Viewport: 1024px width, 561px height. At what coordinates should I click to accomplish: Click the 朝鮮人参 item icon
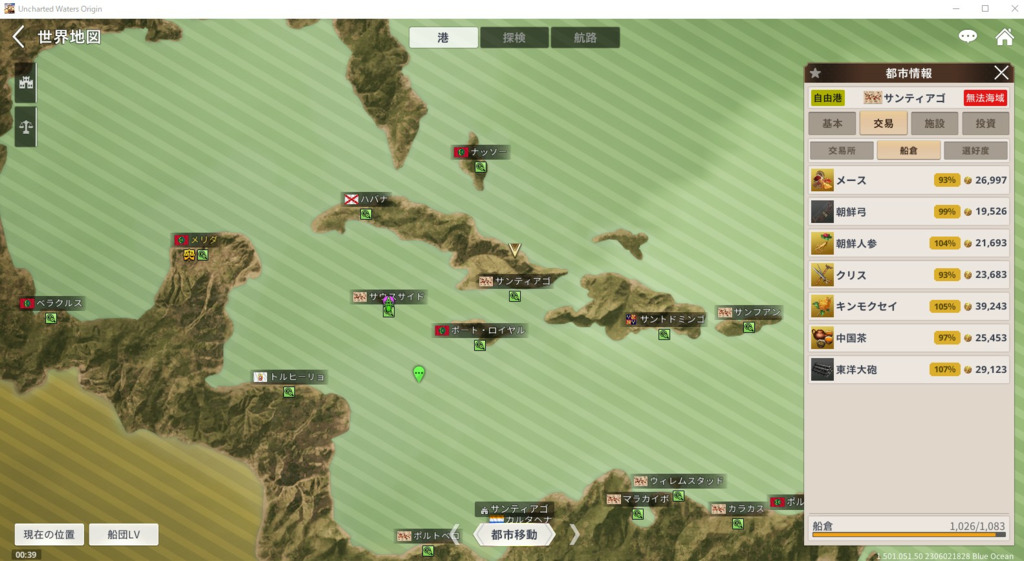tap(822, 243)
